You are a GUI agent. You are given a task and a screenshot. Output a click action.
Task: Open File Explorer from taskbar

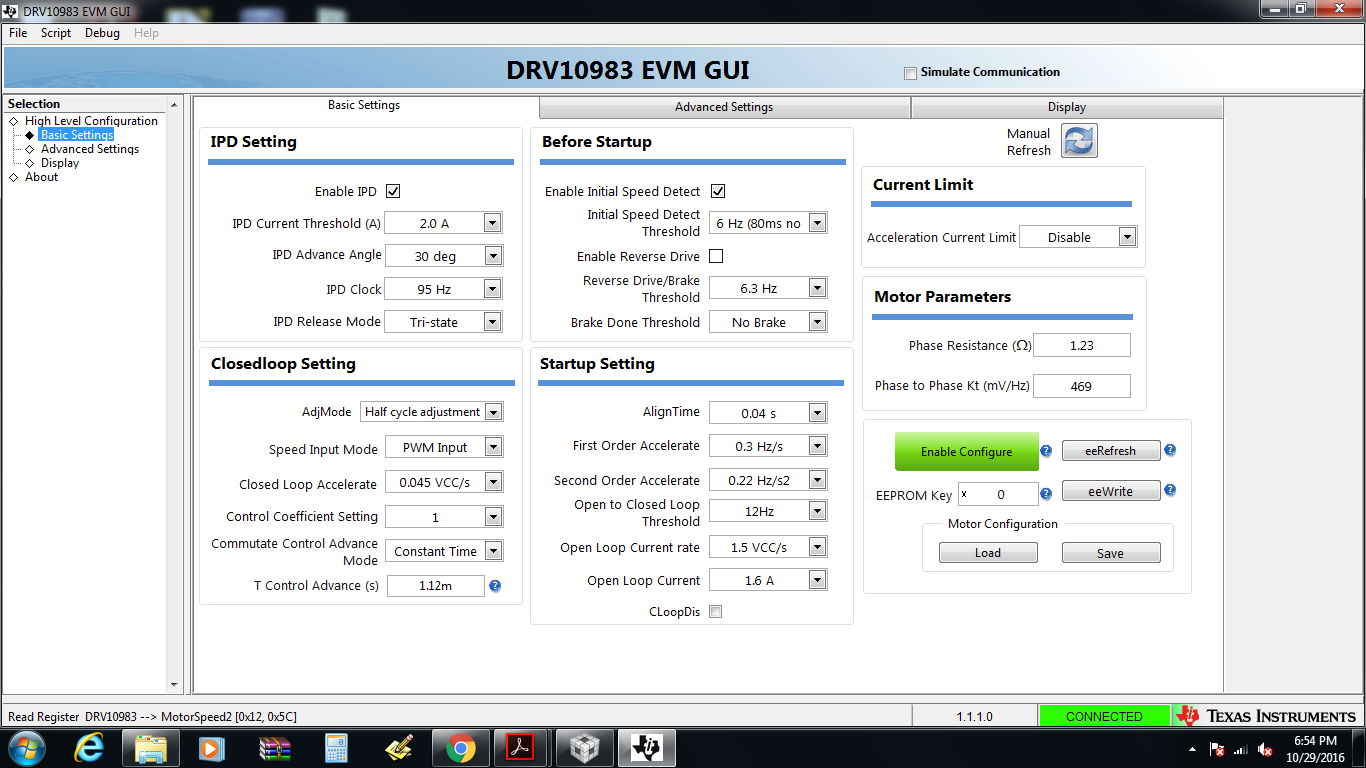coord(151,748)
